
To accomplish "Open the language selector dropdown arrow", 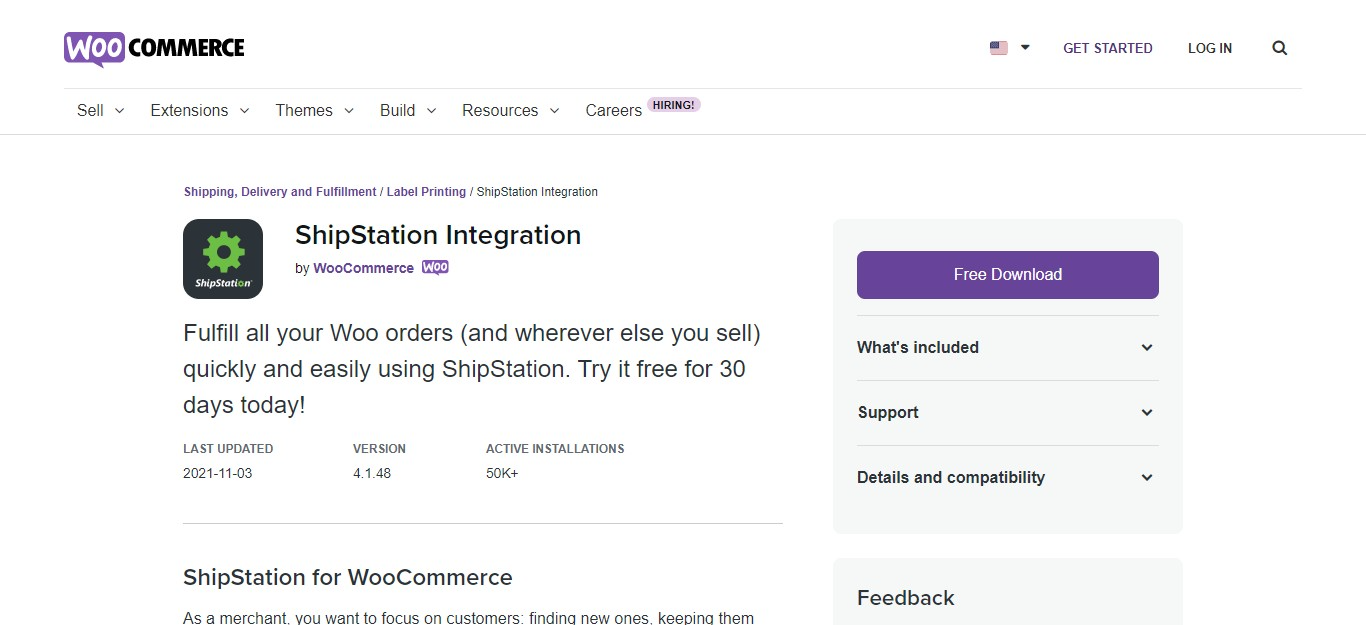I will coord(1025,48).
